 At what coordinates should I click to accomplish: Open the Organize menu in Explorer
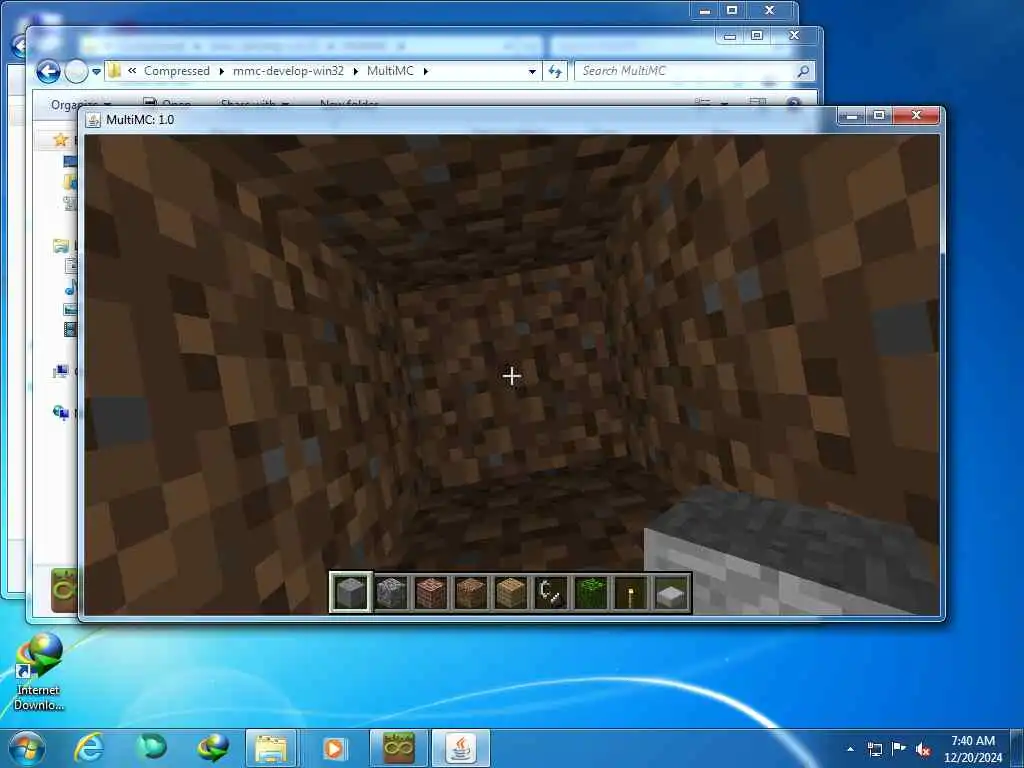click(80, 104)
